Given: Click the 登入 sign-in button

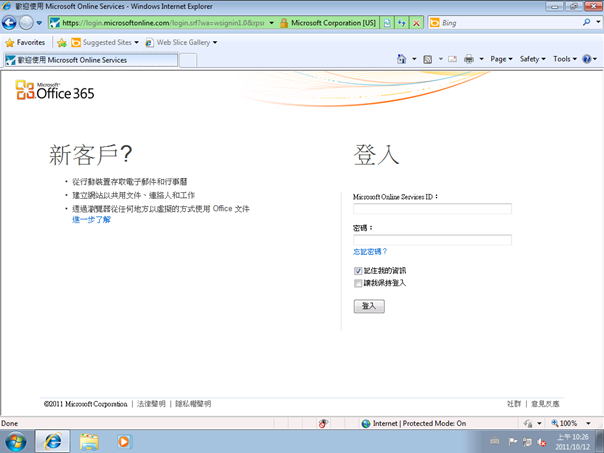Looking at the screenshot, I should pos(369,306).
